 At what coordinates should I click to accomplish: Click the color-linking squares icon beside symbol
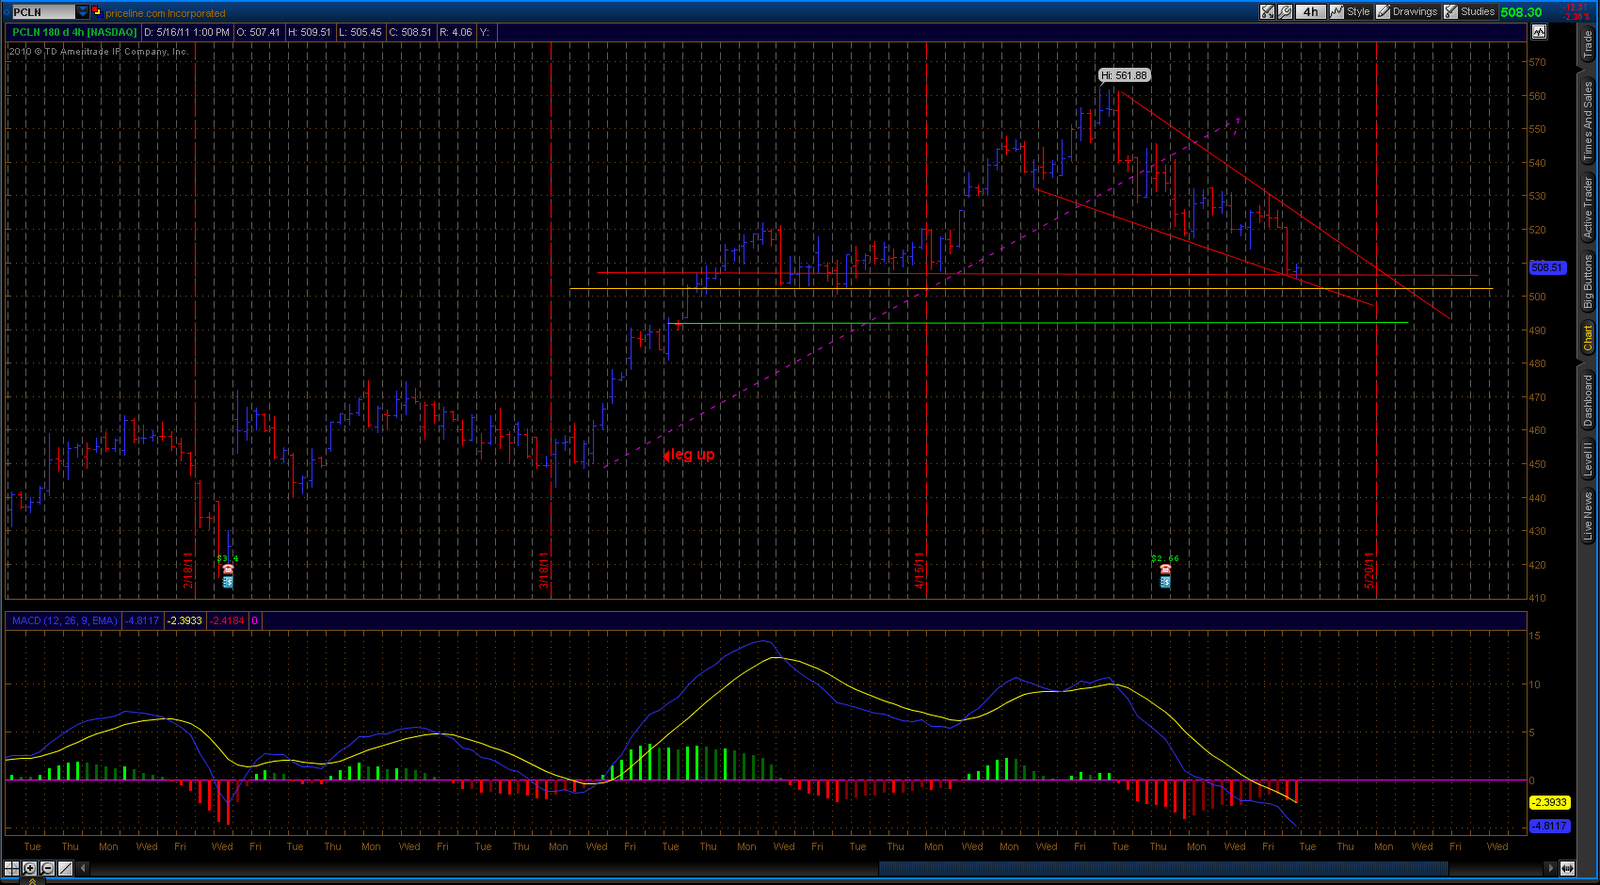click(97, 12)
